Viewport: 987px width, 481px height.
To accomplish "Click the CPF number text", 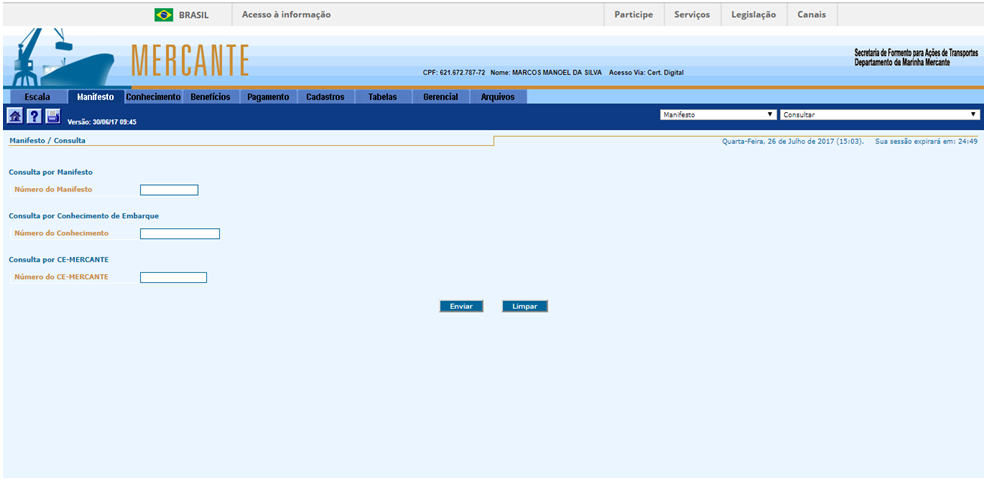I will pos(454,72).
